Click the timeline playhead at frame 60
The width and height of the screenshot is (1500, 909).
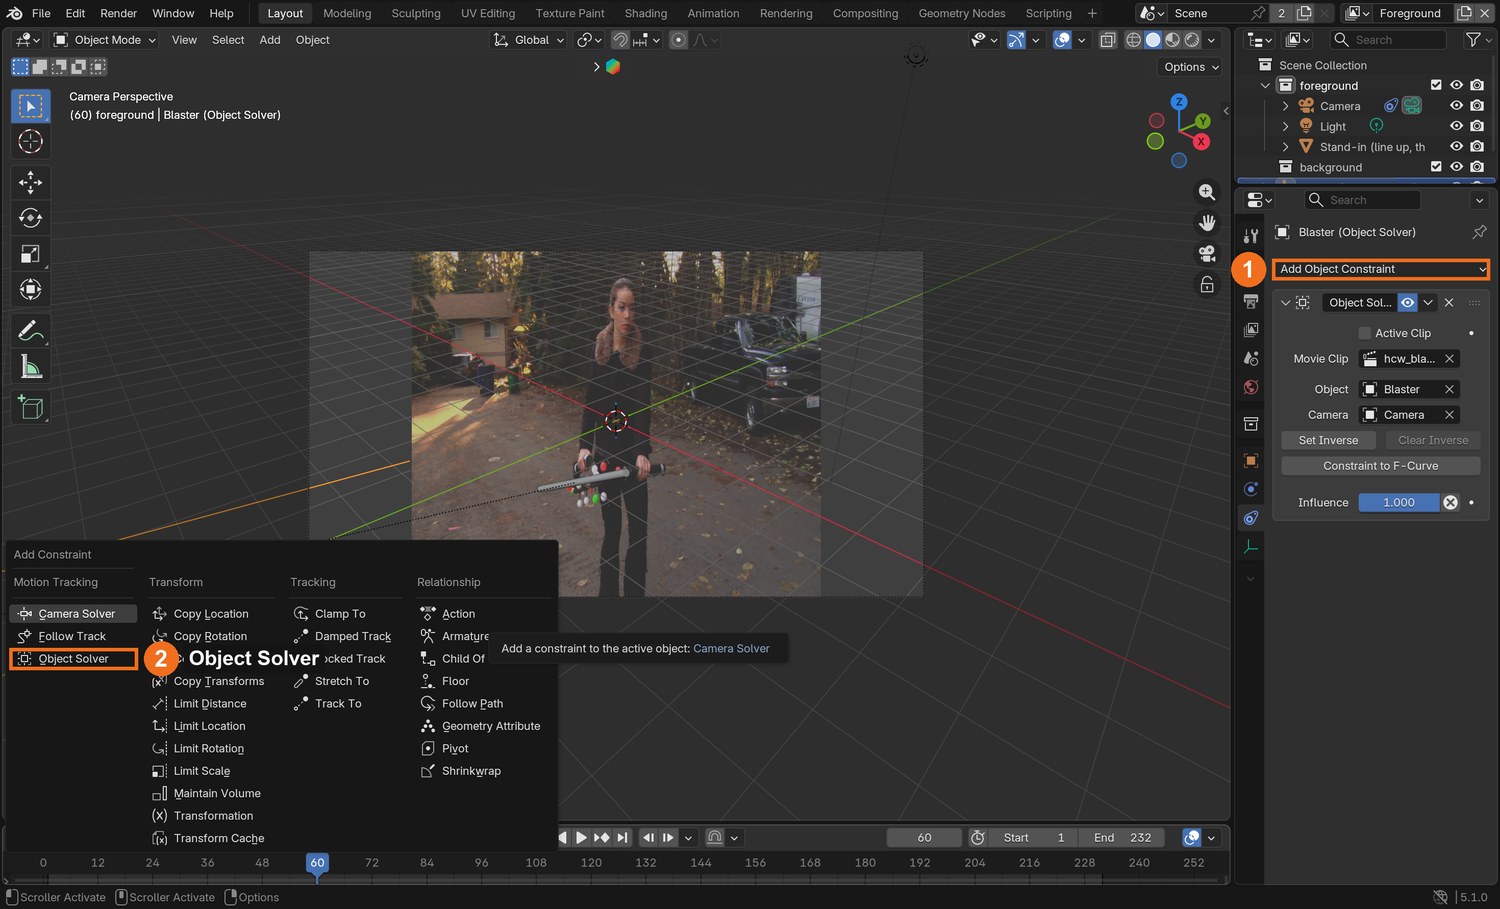coord(317,863)
